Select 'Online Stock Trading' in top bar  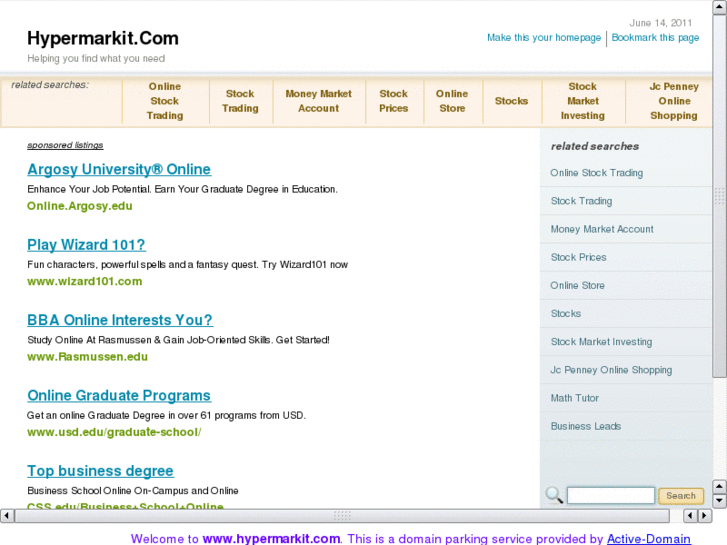[x=165, y=101]
